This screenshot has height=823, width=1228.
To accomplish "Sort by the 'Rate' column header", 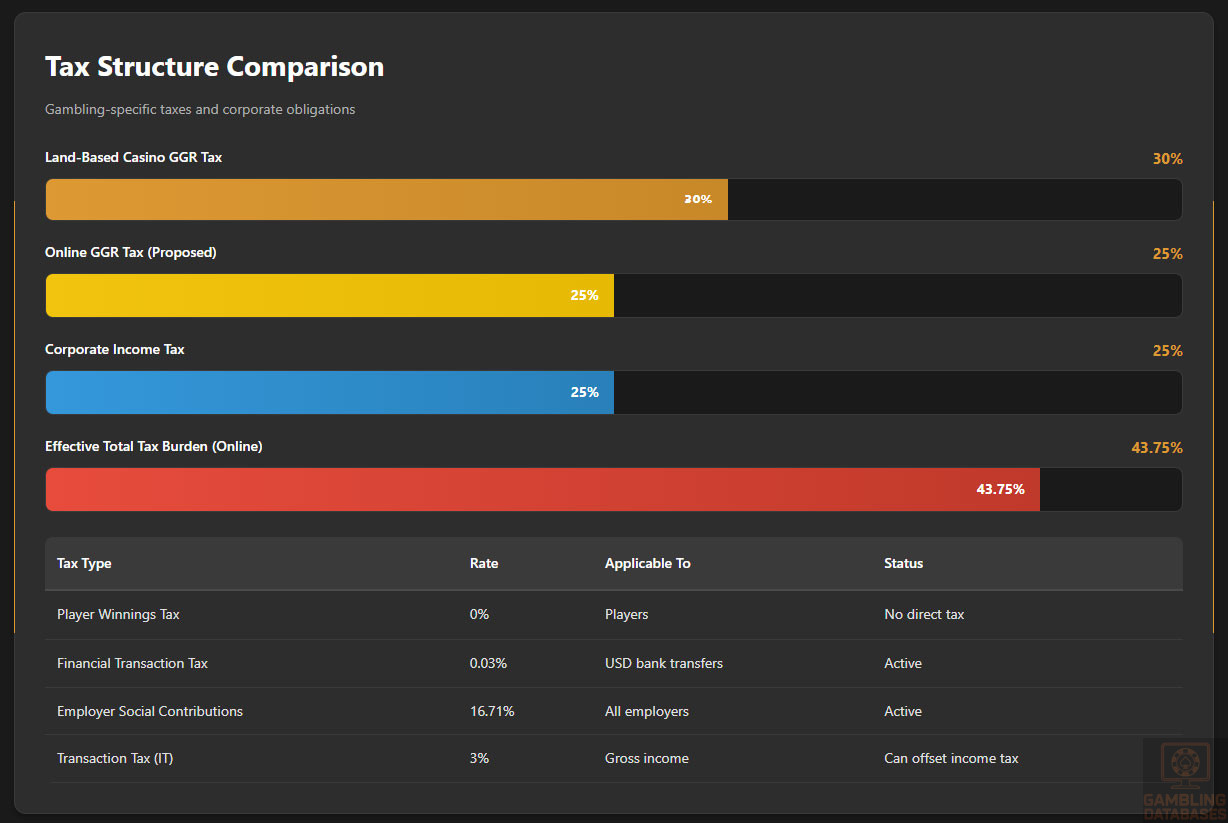I will 484,563.
